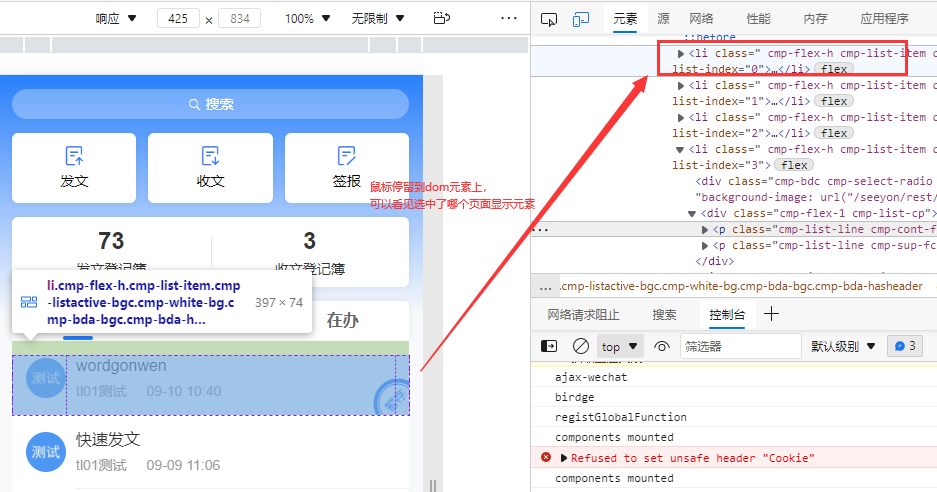Expand the li node with list-index 2
The image size is (937, 492).
[x=680, y=118]
